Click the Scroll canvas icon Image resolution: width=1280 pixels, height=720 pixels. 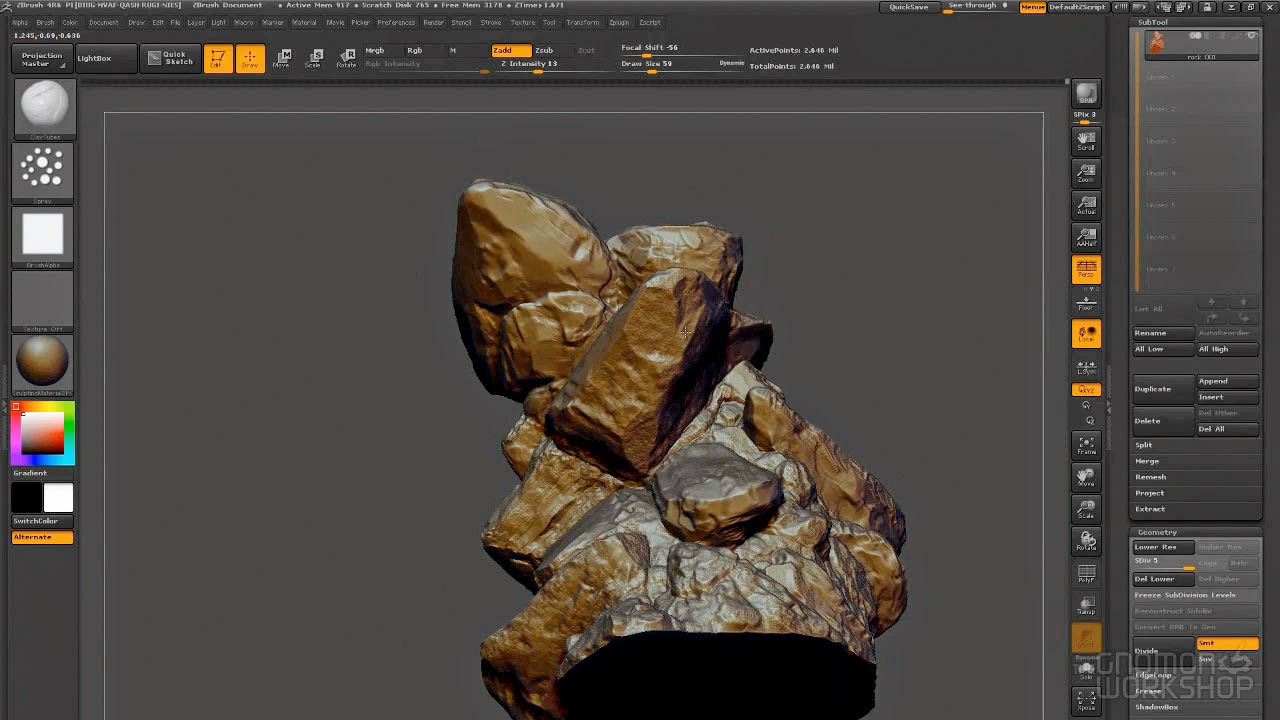coord(1086,140)
